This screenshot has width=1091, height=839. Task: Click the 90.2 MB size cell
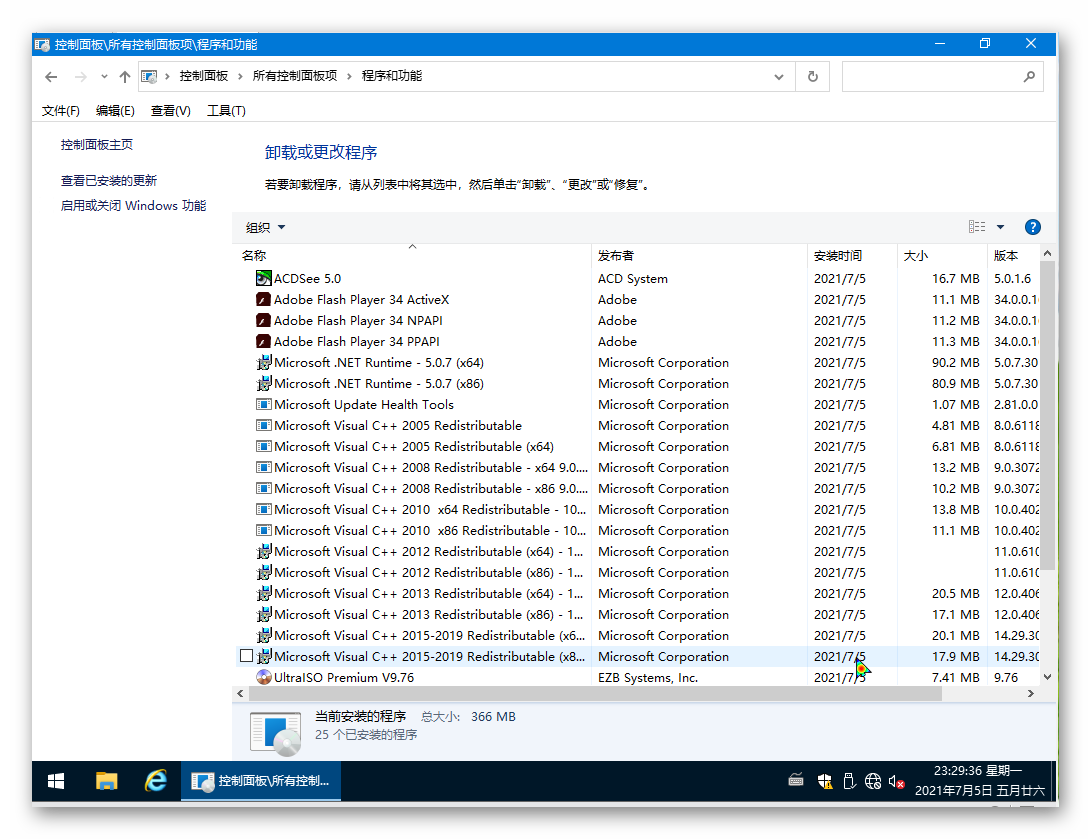[x=955, y=362]
